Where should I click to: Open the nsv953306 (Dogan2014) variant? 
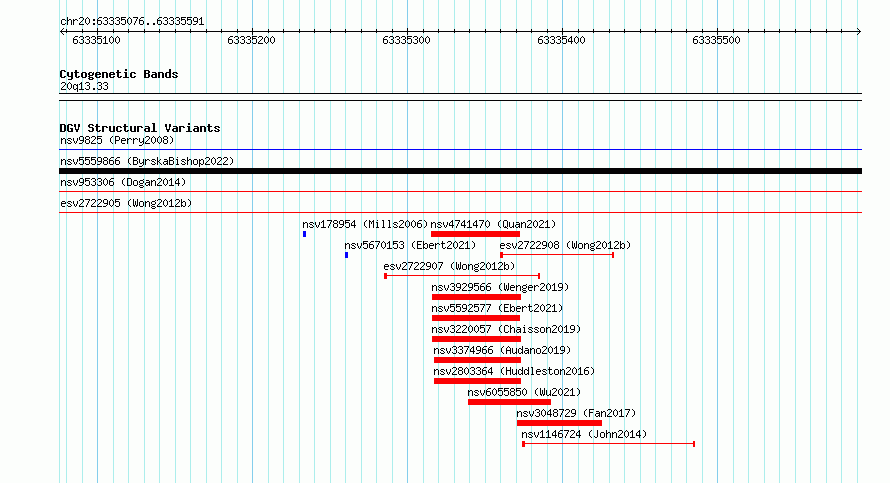(123, 182)
